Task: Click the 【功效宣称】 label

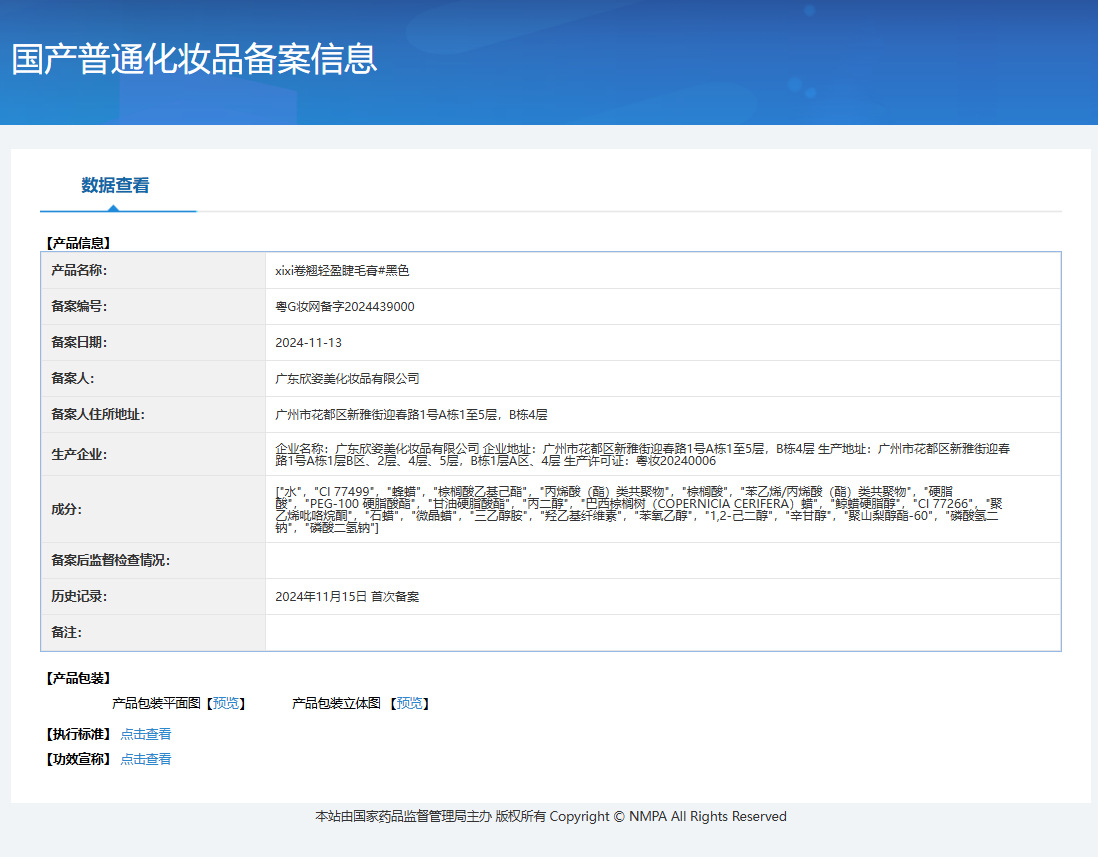Action: coord(78,759)
